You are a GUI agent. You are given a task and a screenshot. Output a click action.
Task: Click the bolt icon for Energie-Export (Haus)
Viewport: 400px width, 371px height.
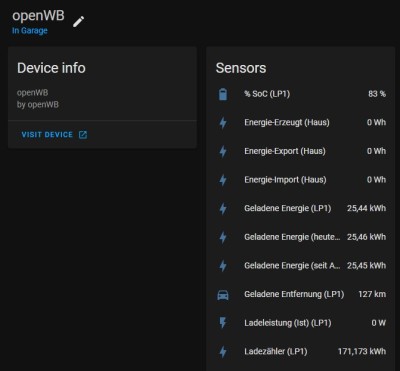click(223, 152)
